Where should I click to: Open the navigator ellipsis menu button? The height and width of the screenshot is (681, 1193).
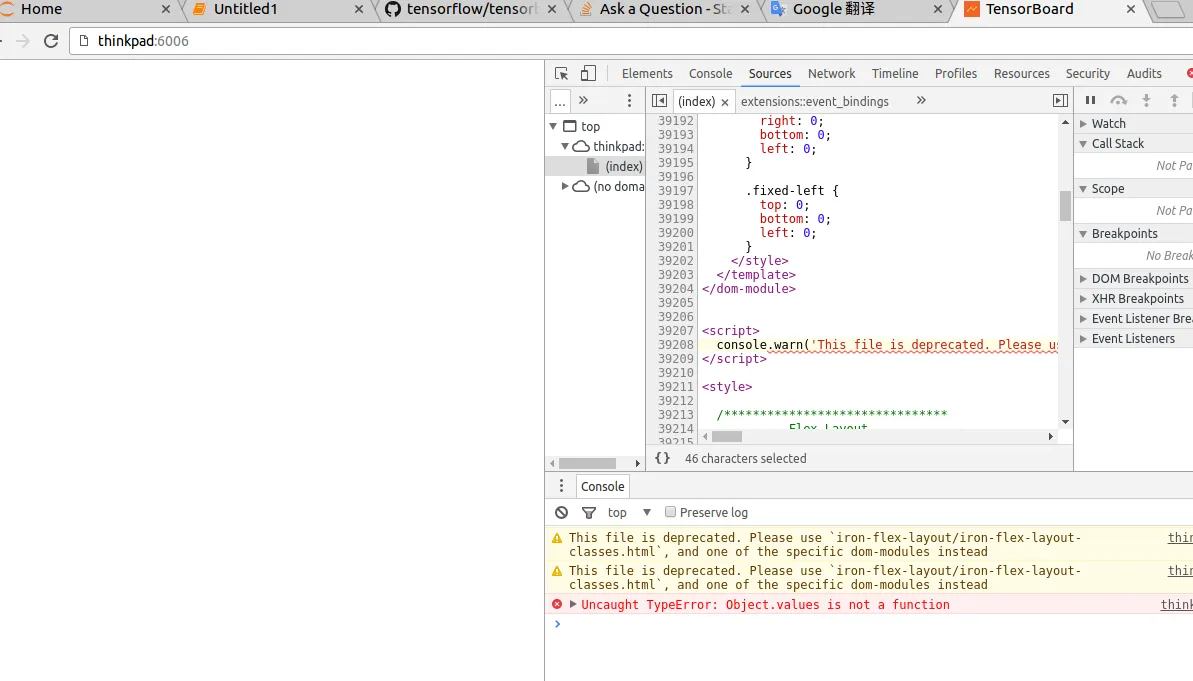click(559, 100)
